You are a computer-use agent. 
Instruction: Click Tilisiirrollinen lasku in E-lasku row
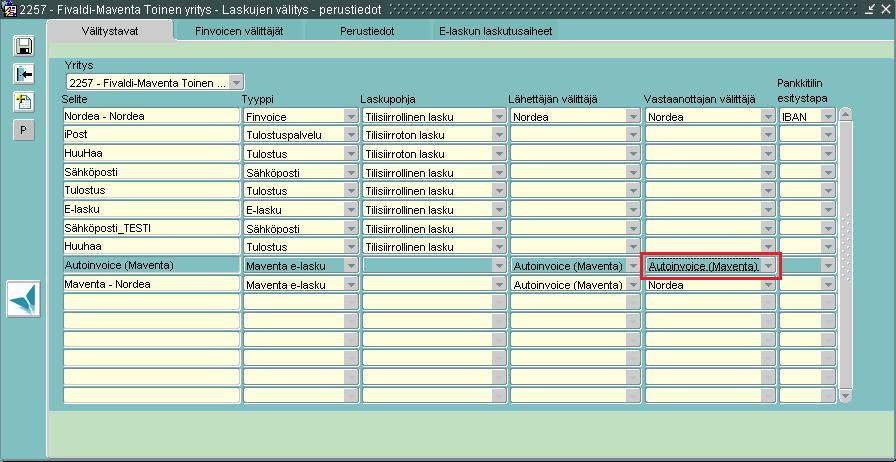409,210
